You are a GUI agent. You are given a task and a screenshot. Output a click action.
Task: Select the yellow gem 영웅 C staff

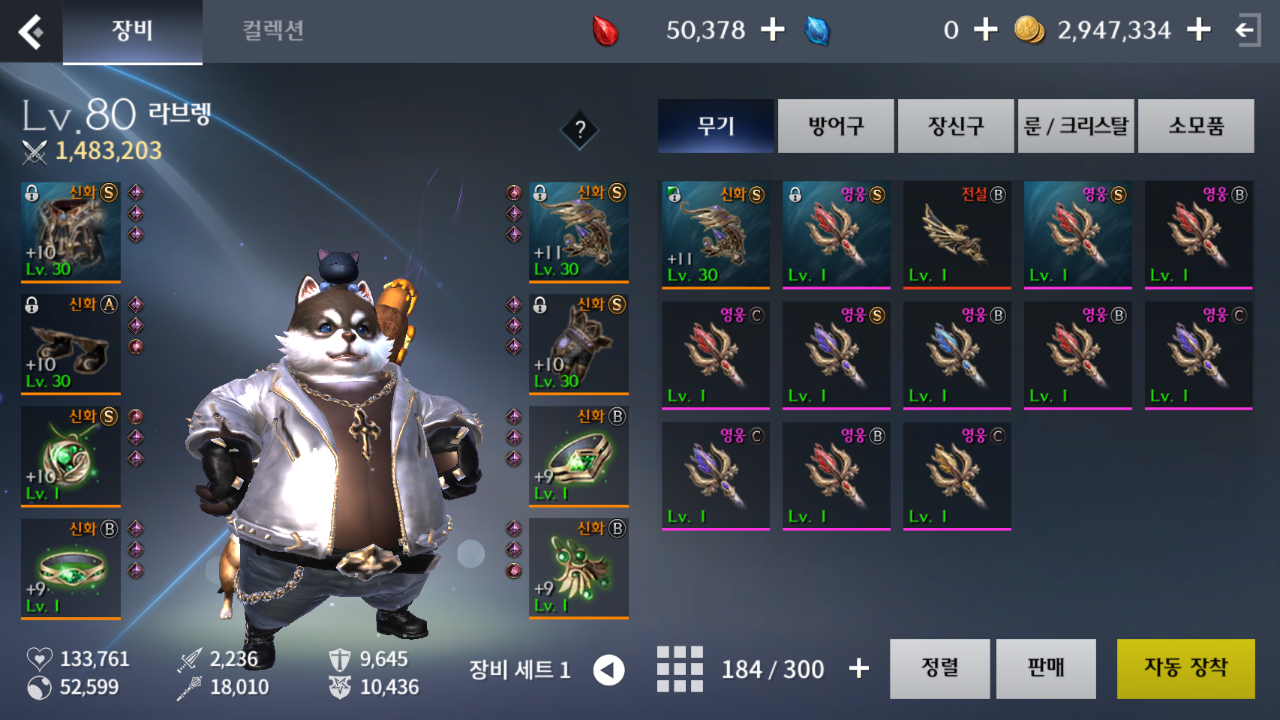click(x=957, y=476)
